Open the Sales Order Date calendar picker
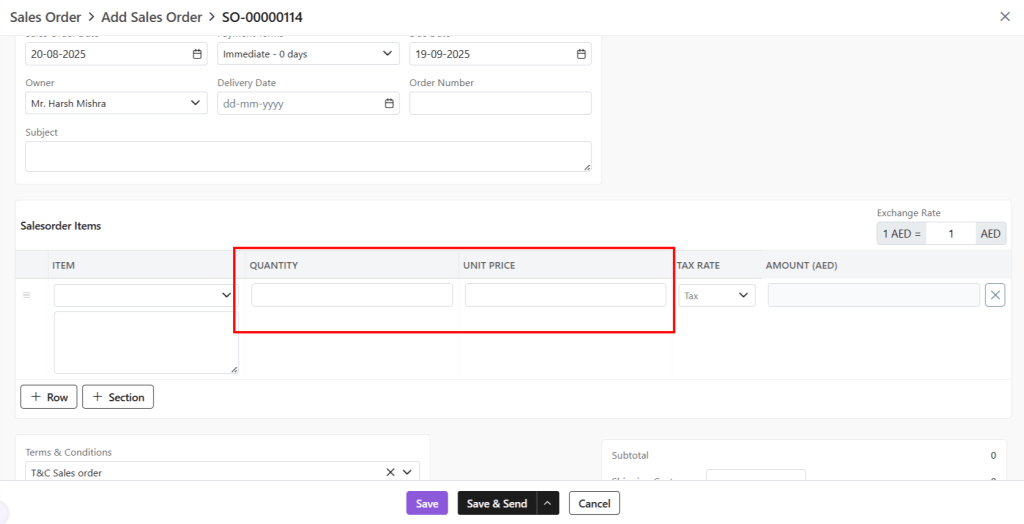Viewport: 1024px width, 524px height. click(x=197, y=54)
